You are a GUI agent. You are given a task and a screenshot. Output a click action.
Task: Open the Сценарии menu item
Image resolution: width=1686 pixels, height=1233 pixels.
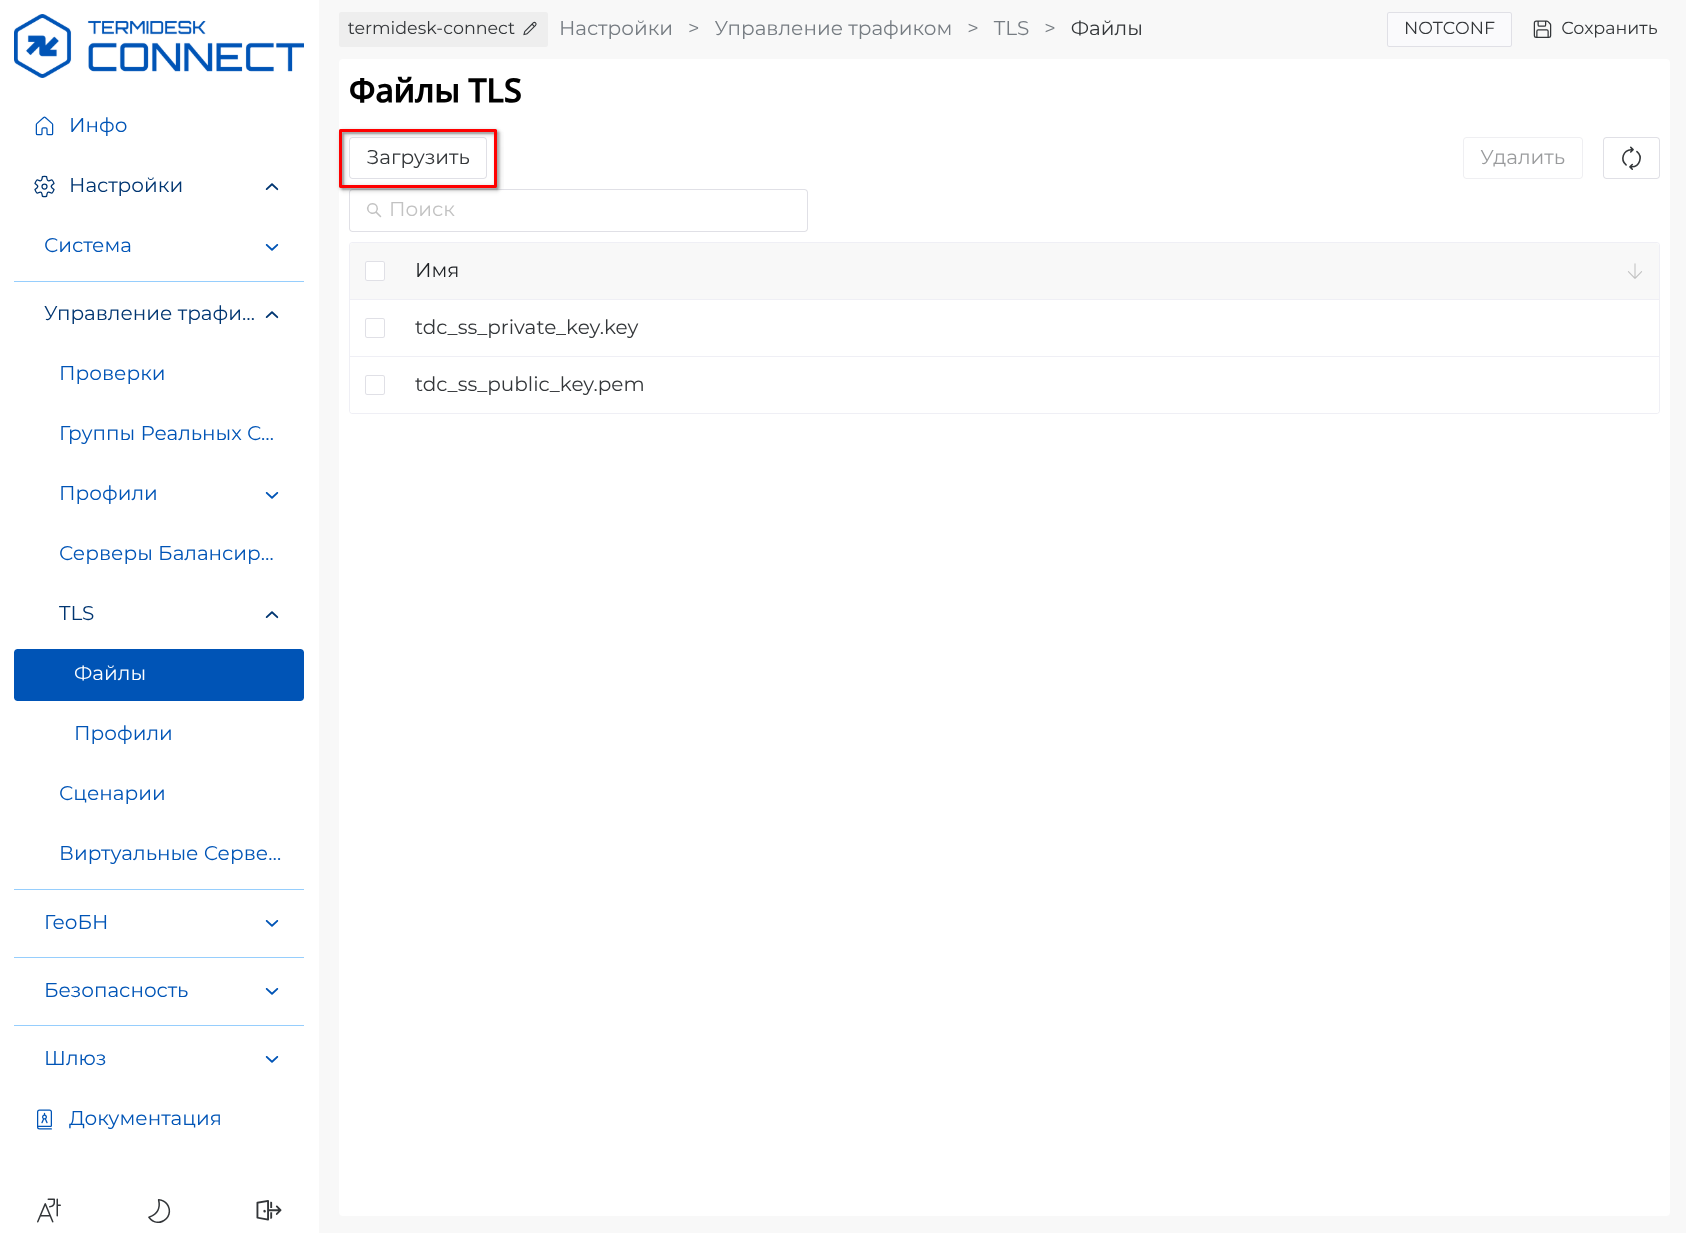coord(112,794)
